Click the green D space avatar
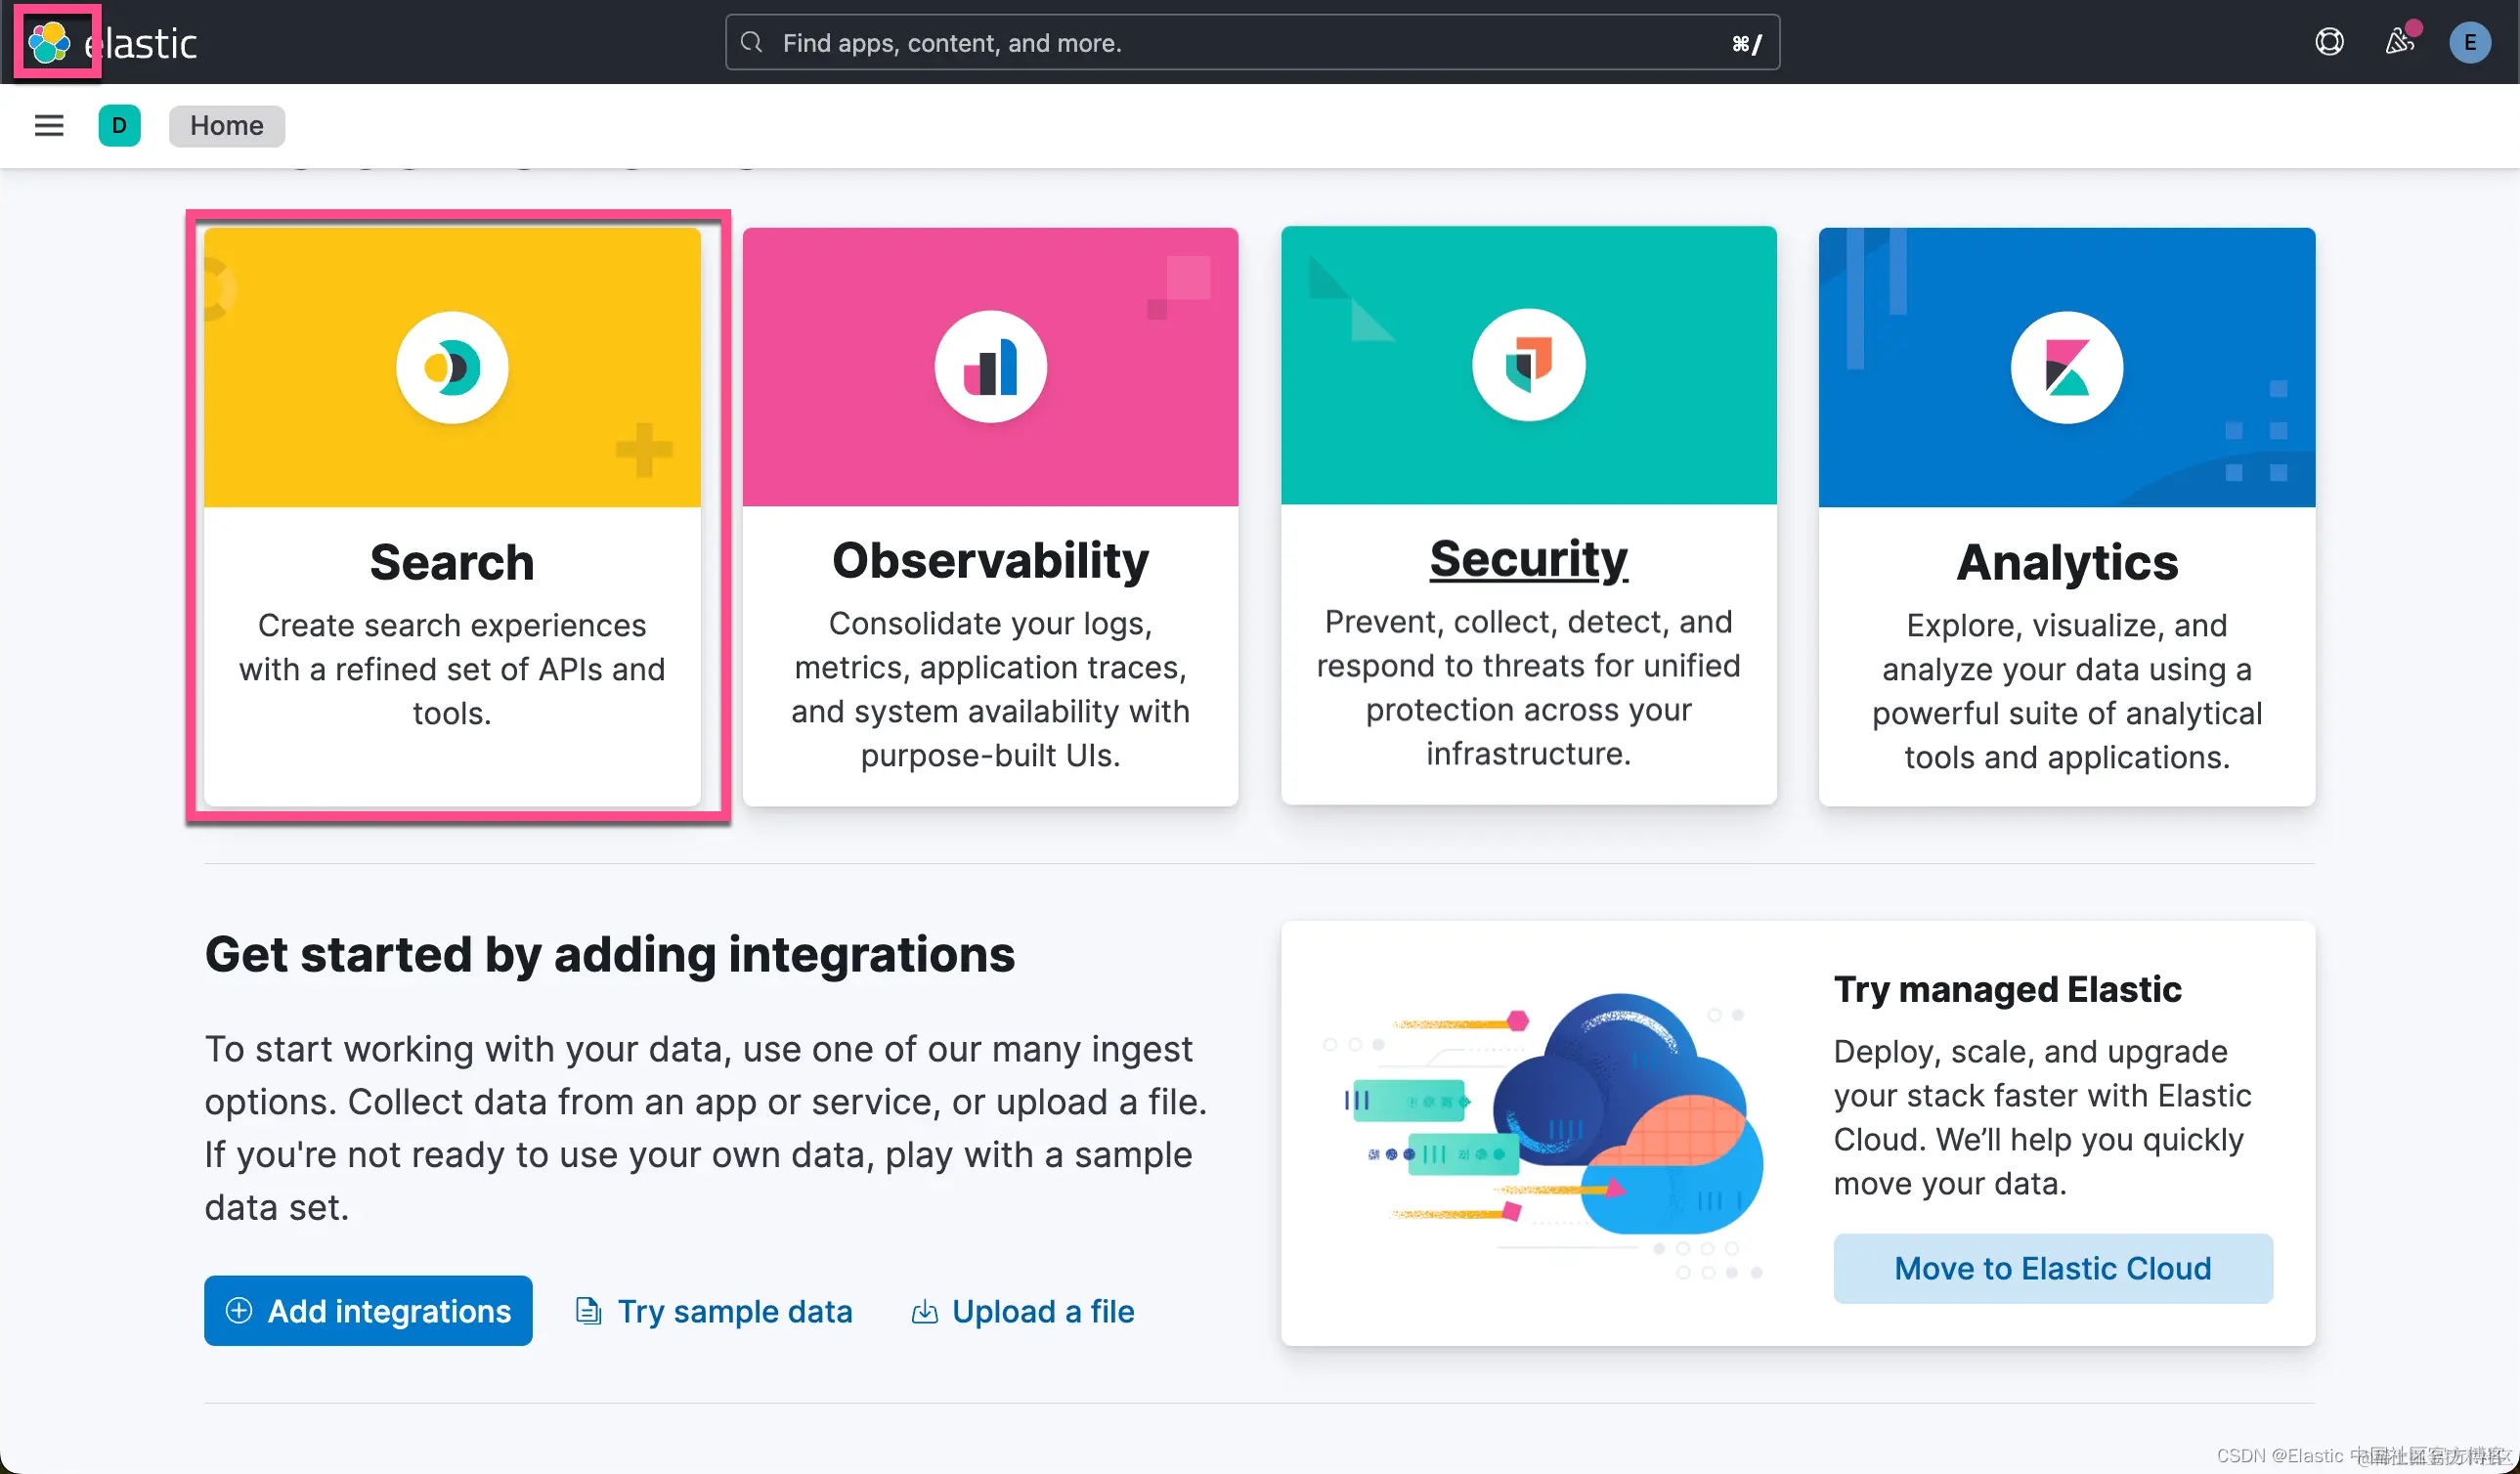 pos(119,126)
